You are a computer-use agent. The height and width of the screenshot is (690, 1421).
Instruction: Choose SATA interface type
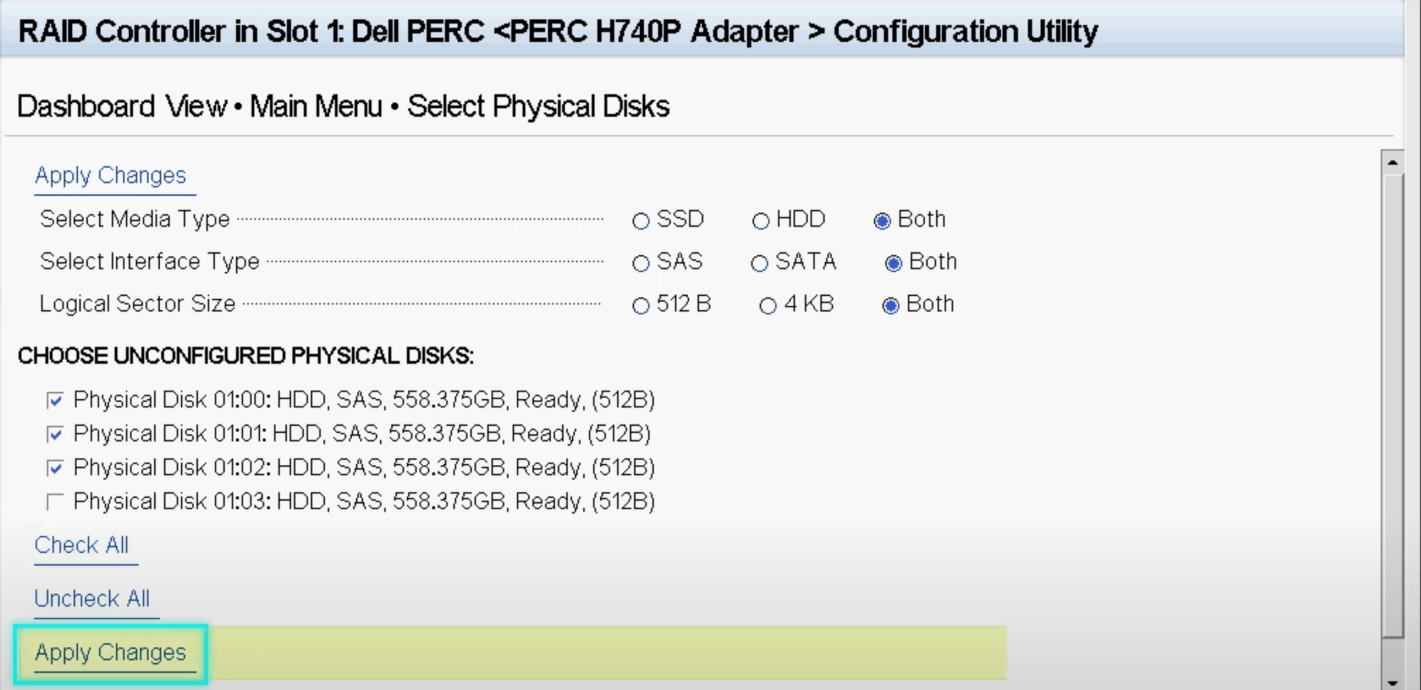pos(760,264)
